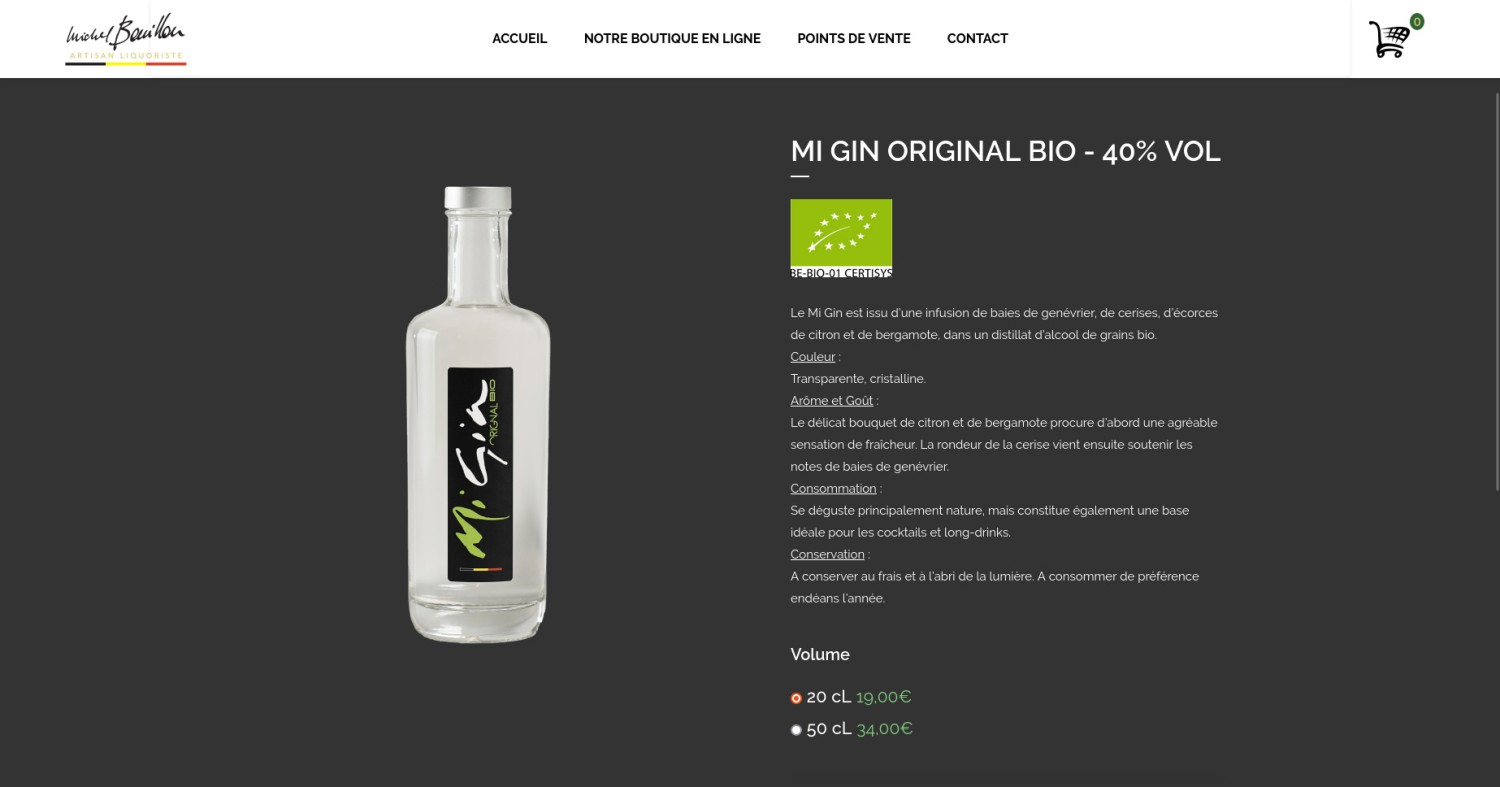
Task: Click the Mi Gin Original Bio title
Action: pos(1006,151)
